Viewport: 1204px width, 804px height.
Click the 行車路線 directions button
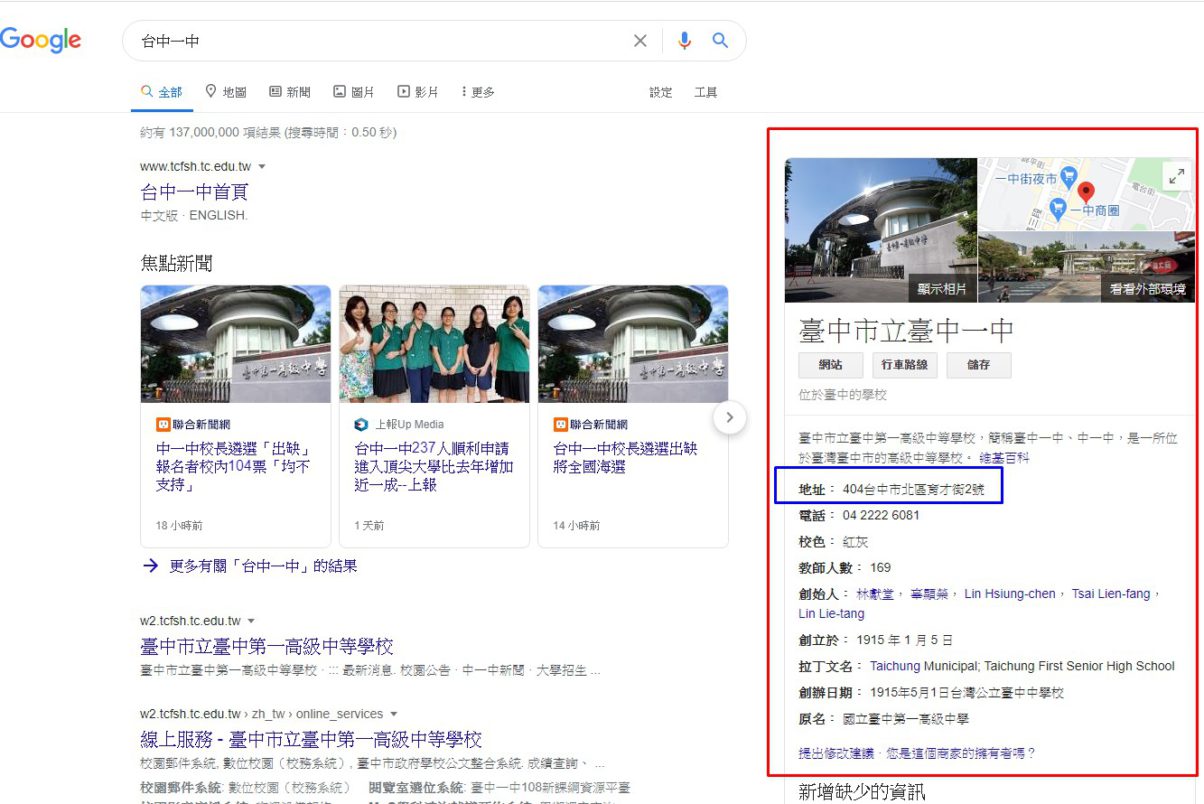point(904,365)
